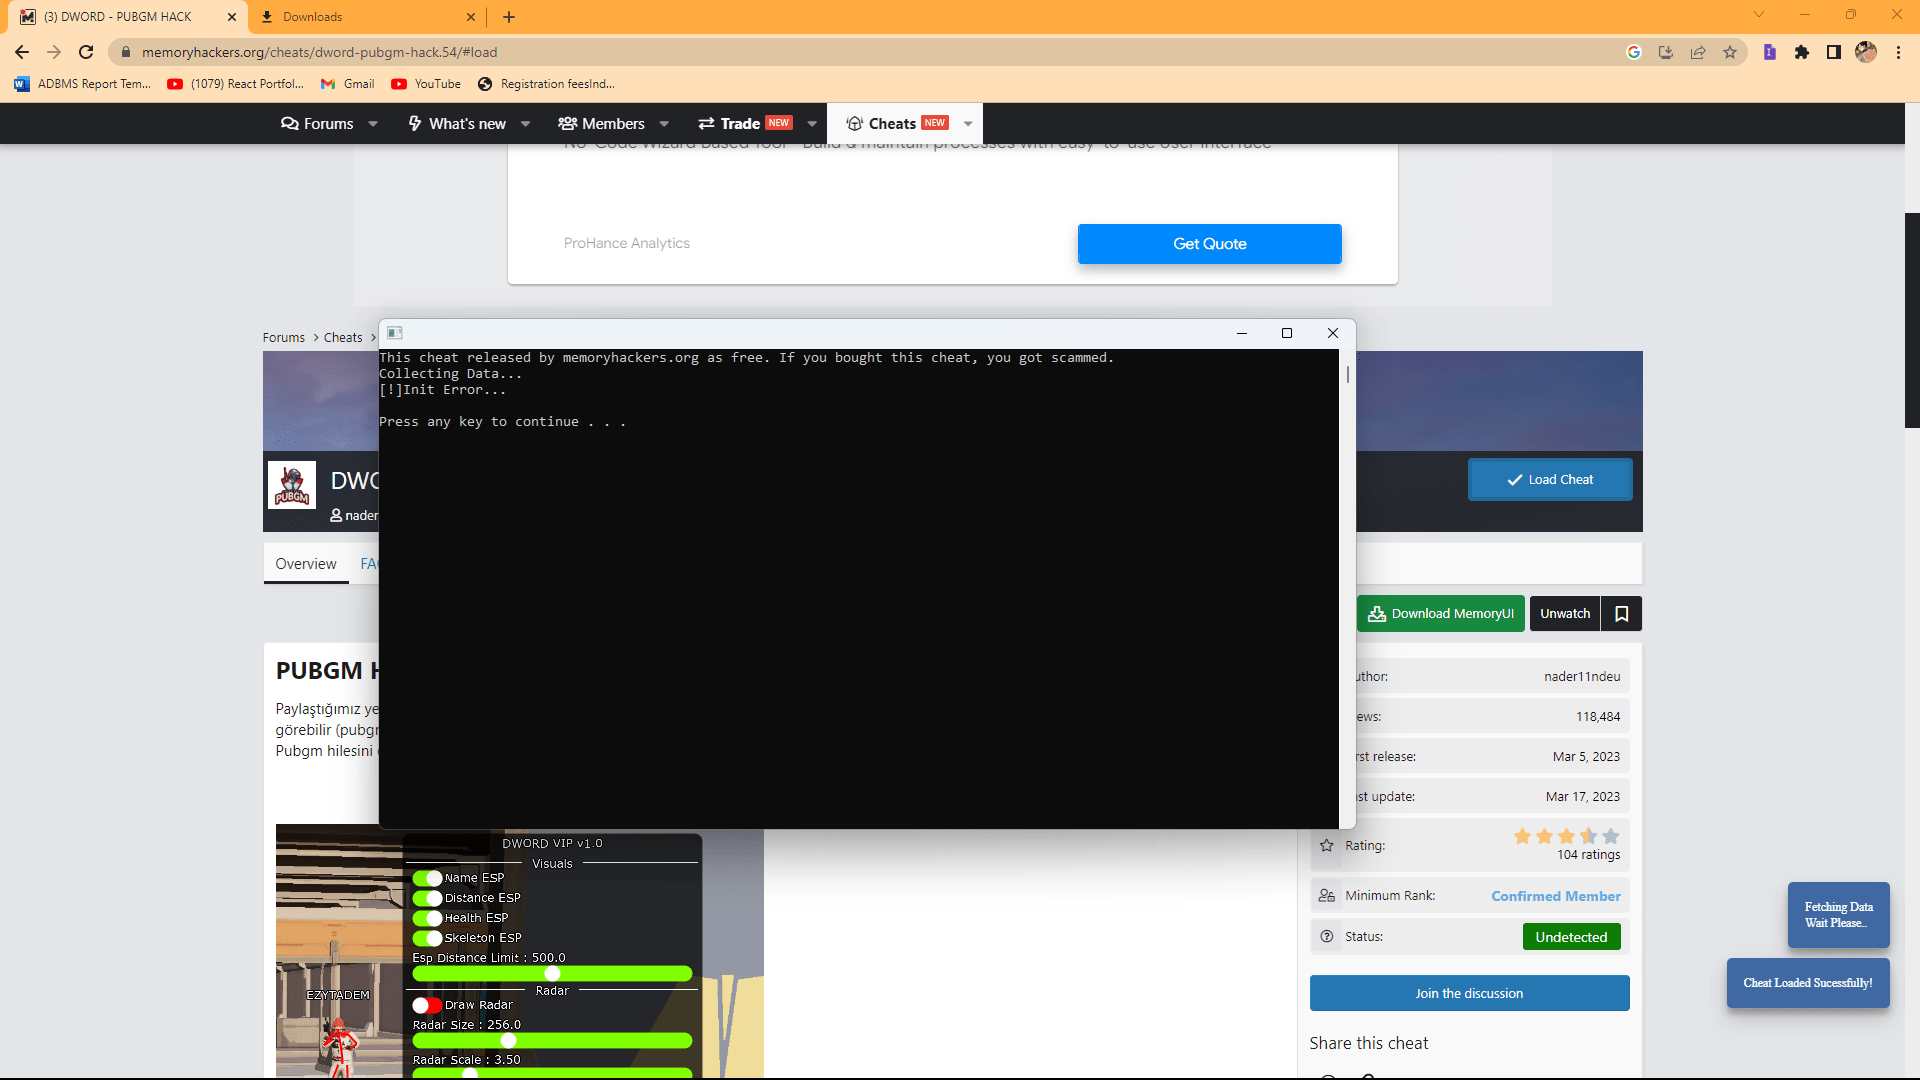Click the purple extension icon in toolbar

[1770, 52]
